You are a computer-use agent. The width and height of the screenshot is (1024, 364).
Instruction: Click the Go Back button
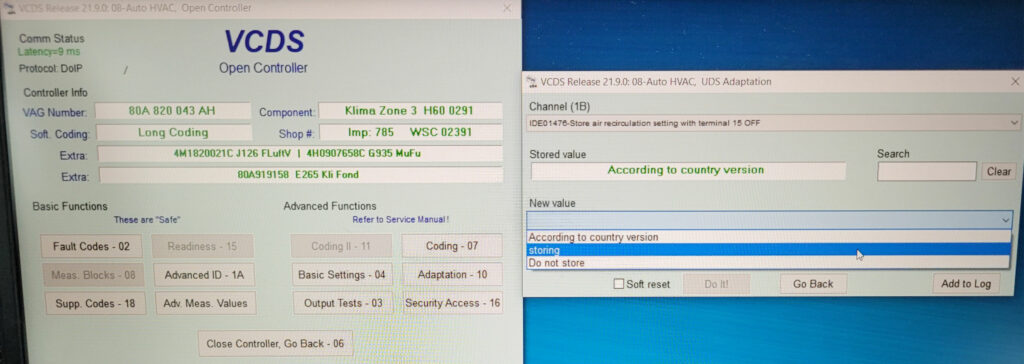813,284
